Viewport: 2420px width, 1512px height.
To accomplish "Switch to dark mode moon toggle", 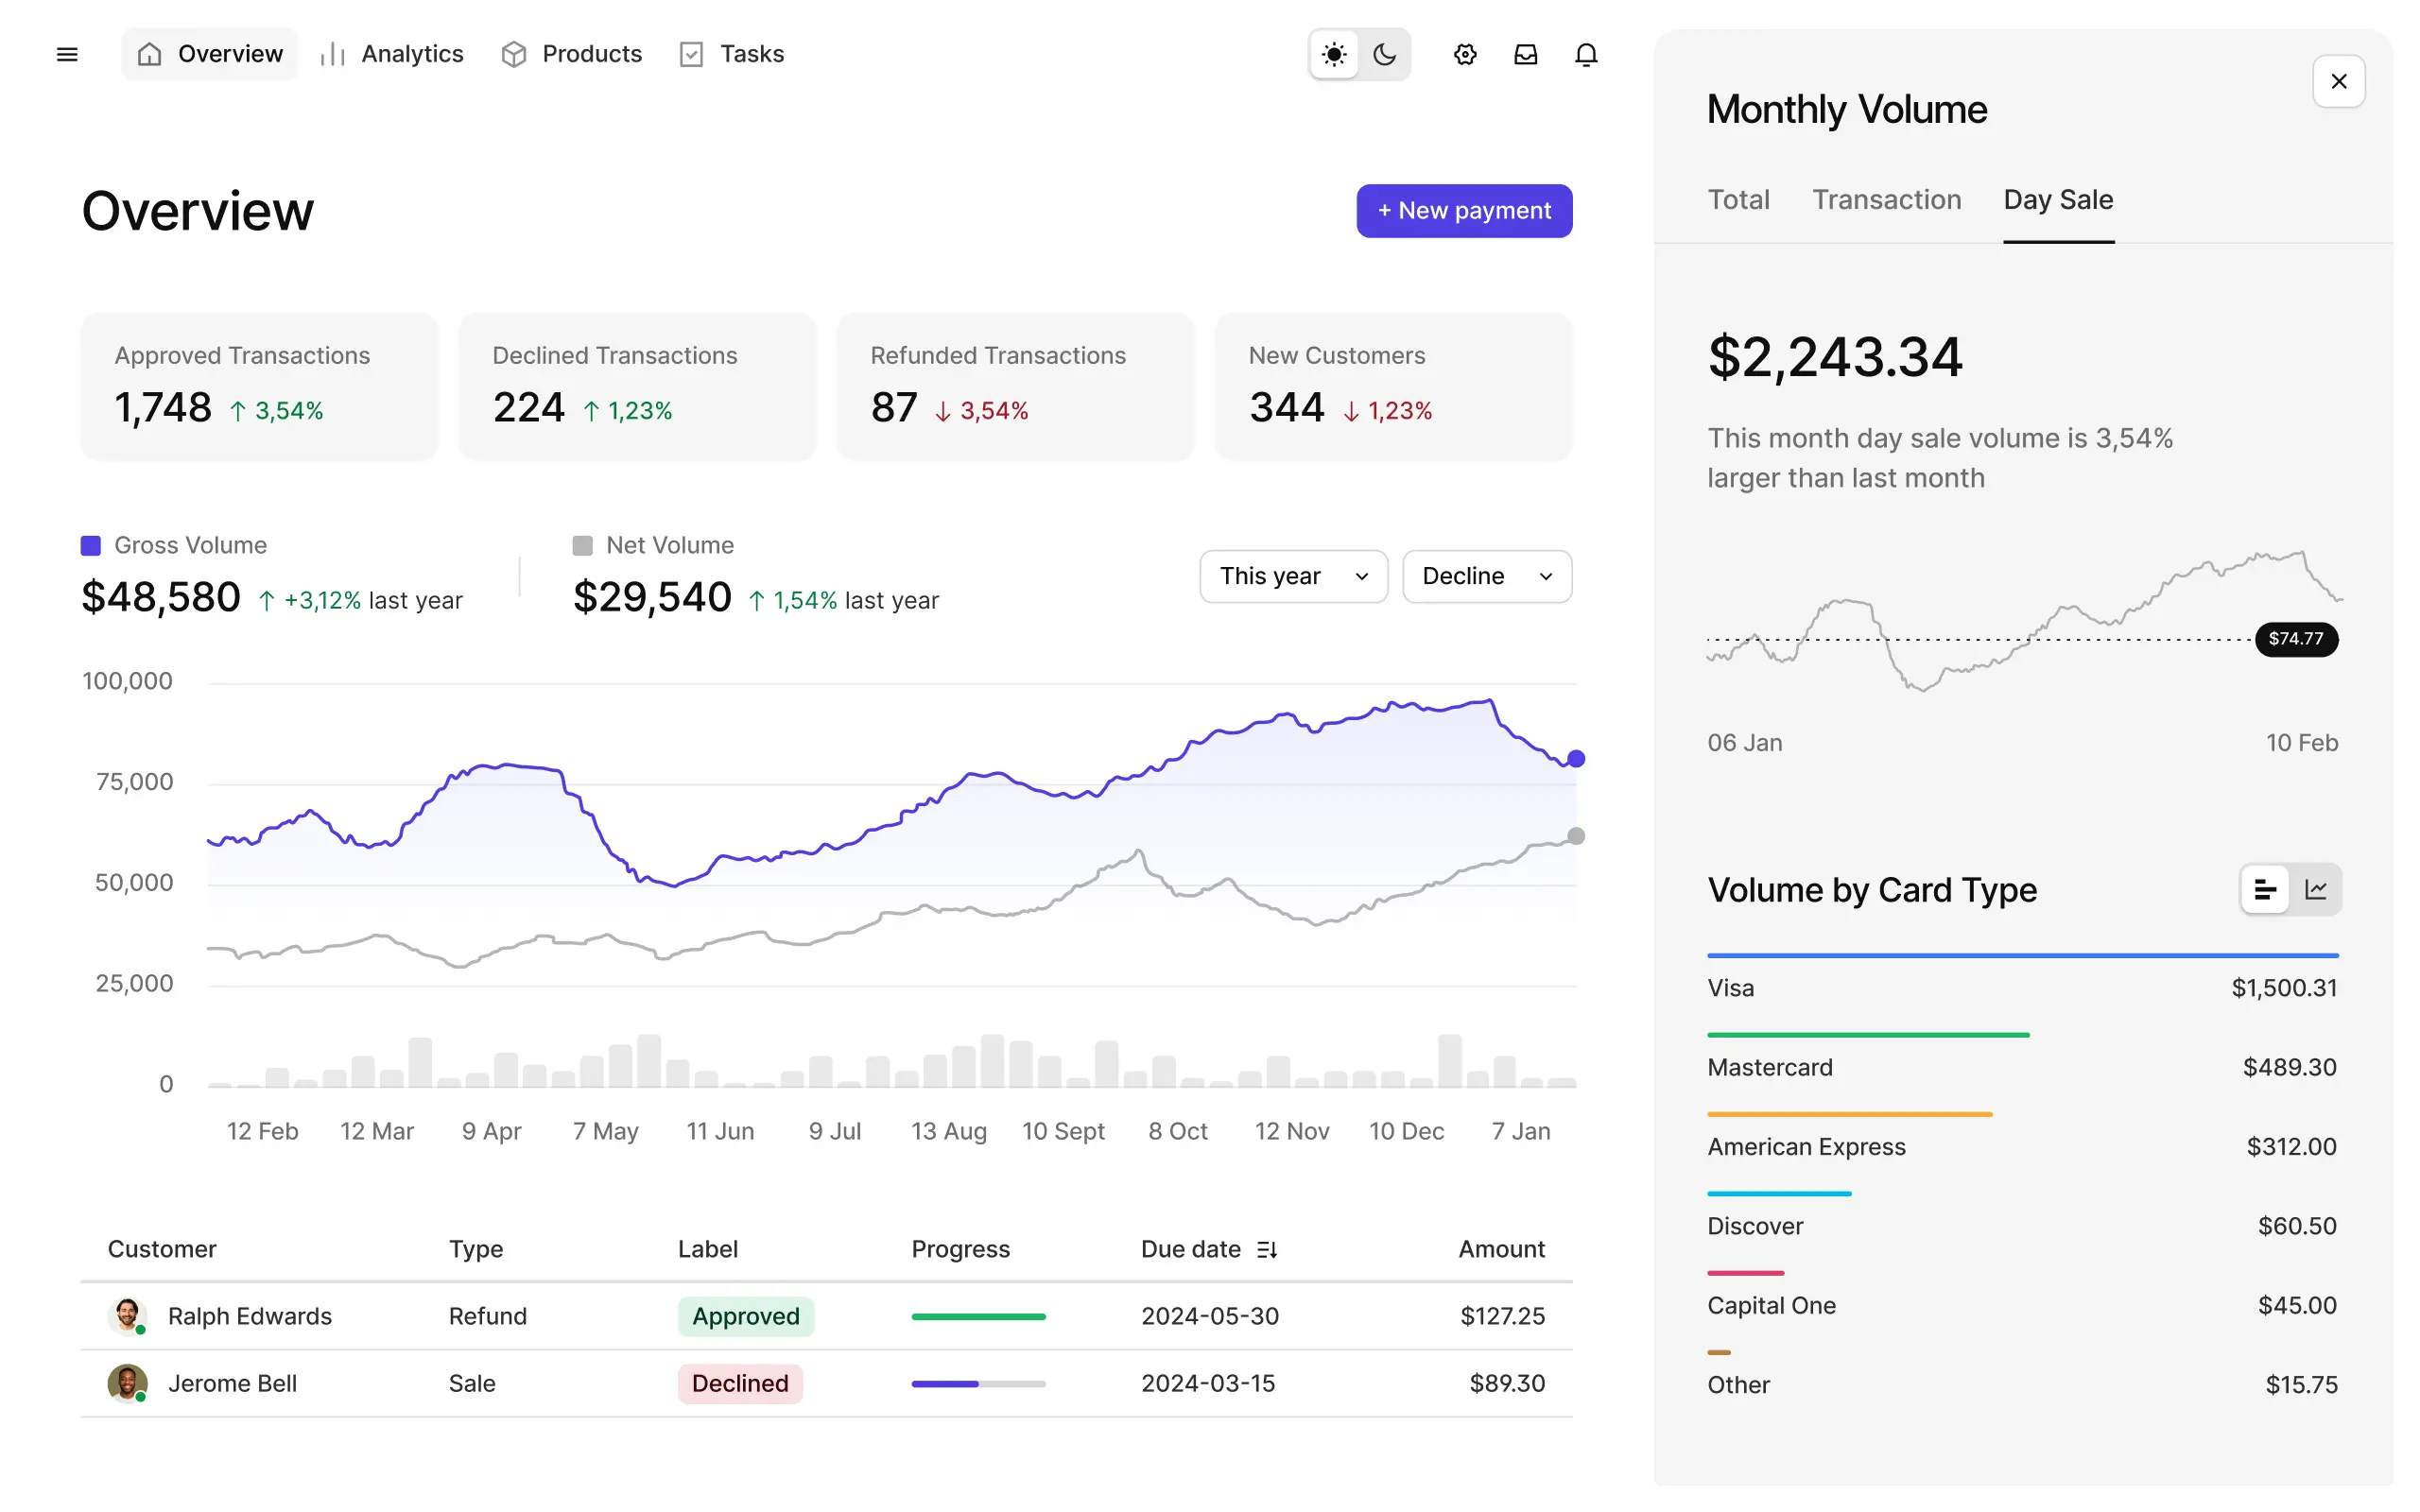I will pos(1385,54).
